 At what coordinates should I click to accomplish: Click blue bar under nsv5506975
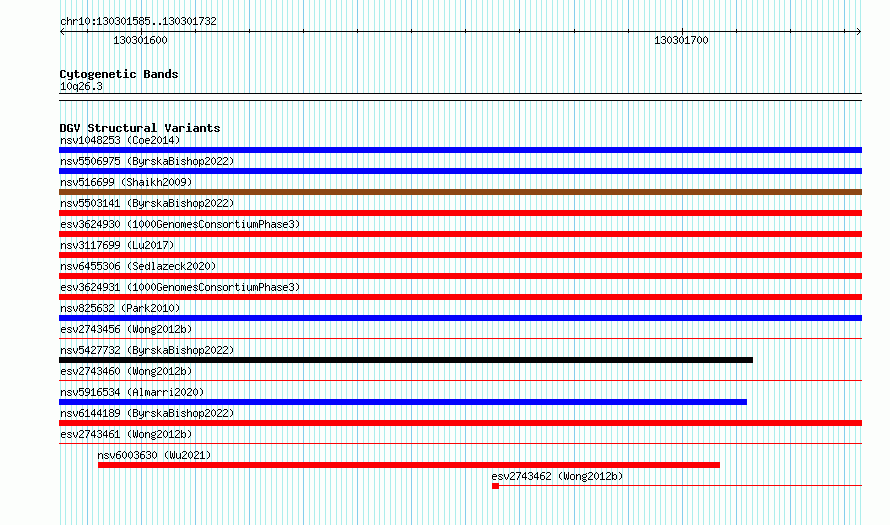coord(460,171)
